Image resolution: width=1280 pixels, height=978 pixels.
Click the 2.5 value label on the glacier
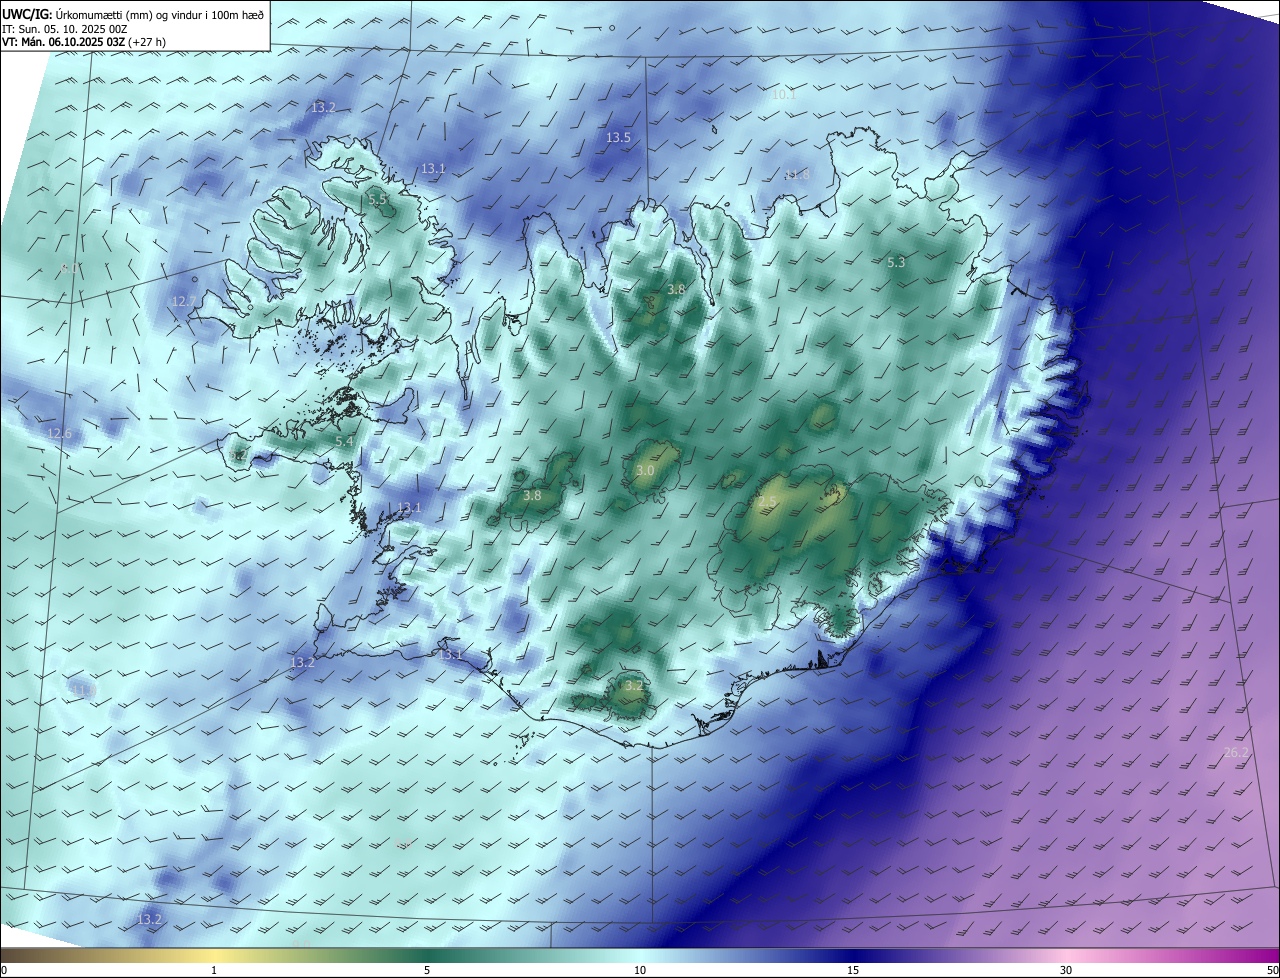pyautogui.click(x=767, y=500)
